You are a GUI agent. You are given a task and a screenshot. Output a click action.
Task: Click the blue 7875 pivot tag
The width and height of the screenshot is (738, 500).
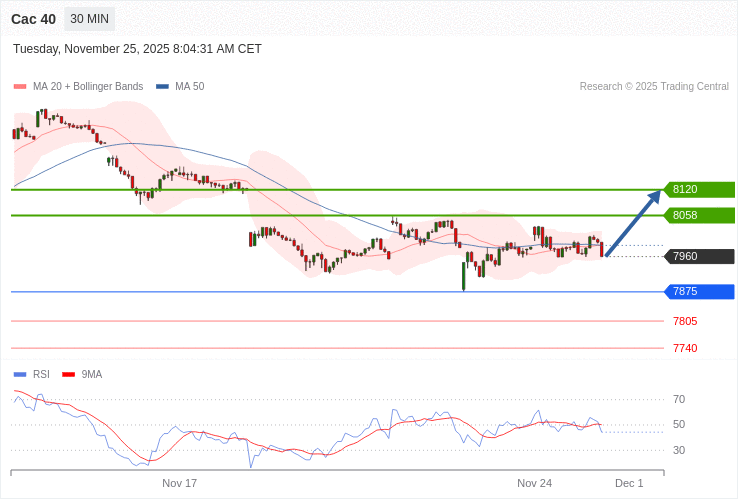click(x=699, y=291)
